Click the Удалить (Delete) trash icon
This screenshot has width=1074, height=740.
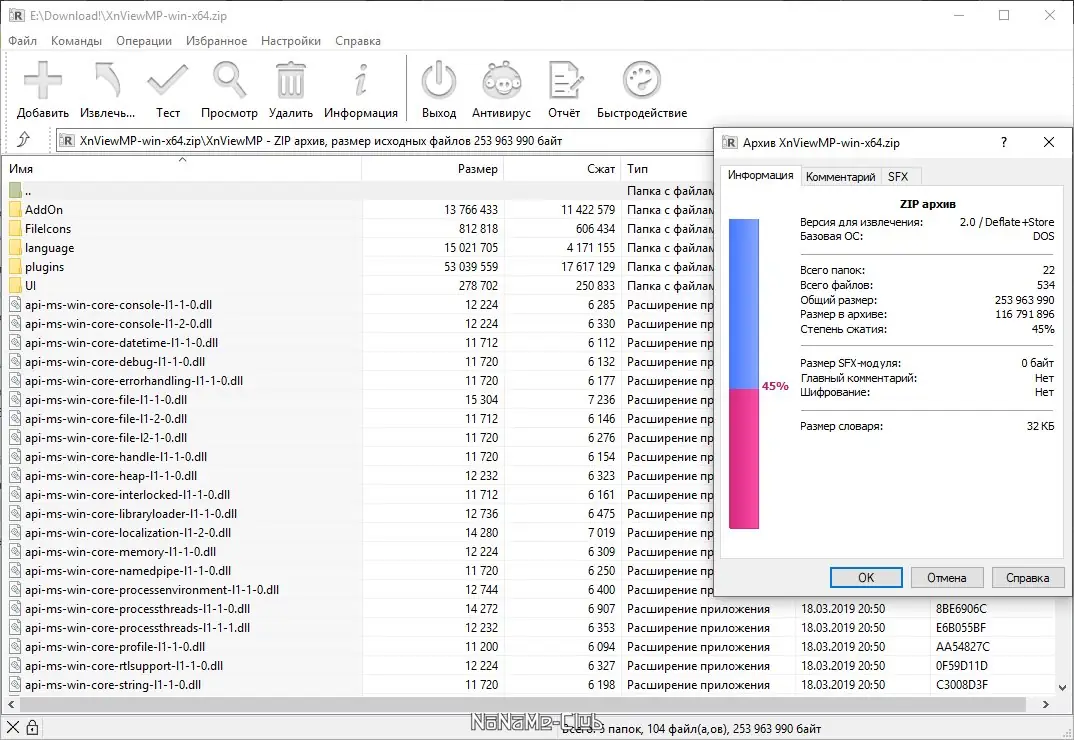(290, 80)
